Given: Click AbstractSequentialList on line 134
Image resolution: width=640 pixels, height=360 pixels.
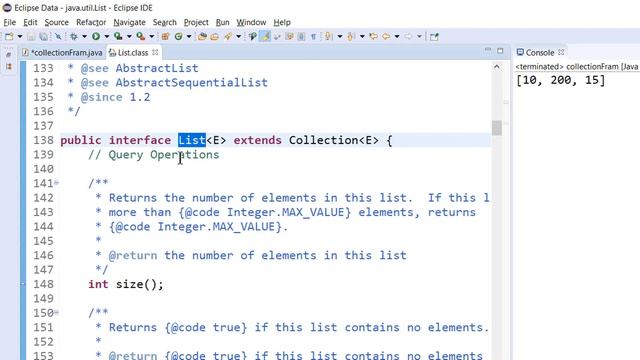Looking at the screenshot, I should [x=191, y=82].
